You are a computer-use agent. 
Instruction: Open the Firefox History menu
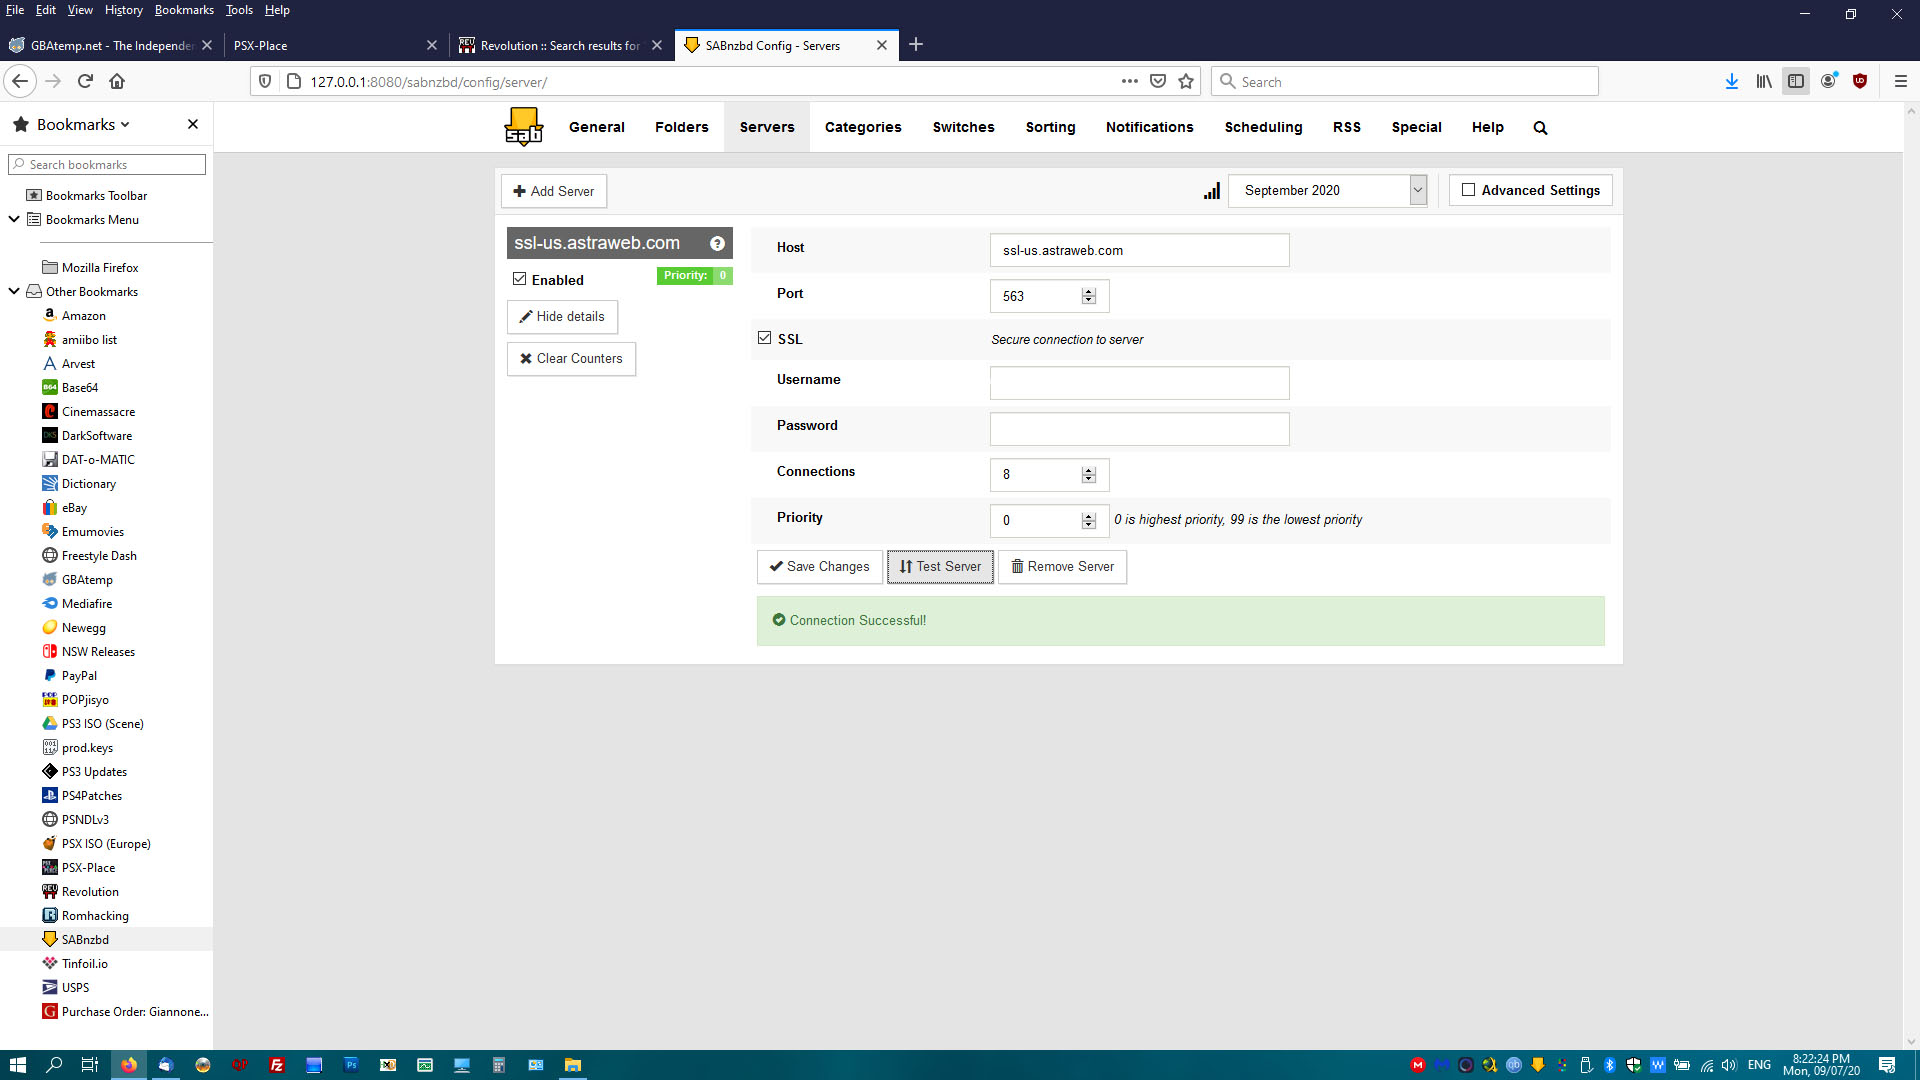pos(123,10)
